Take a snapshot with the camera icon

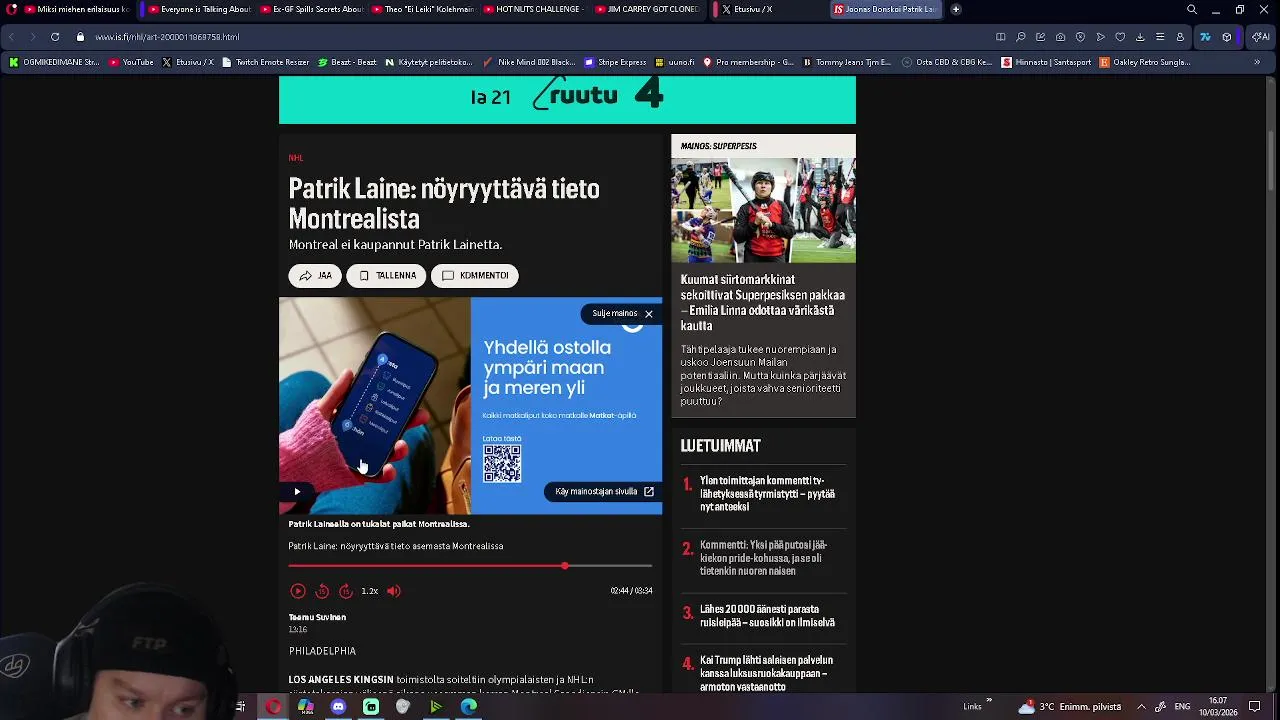pos(1060,37)
